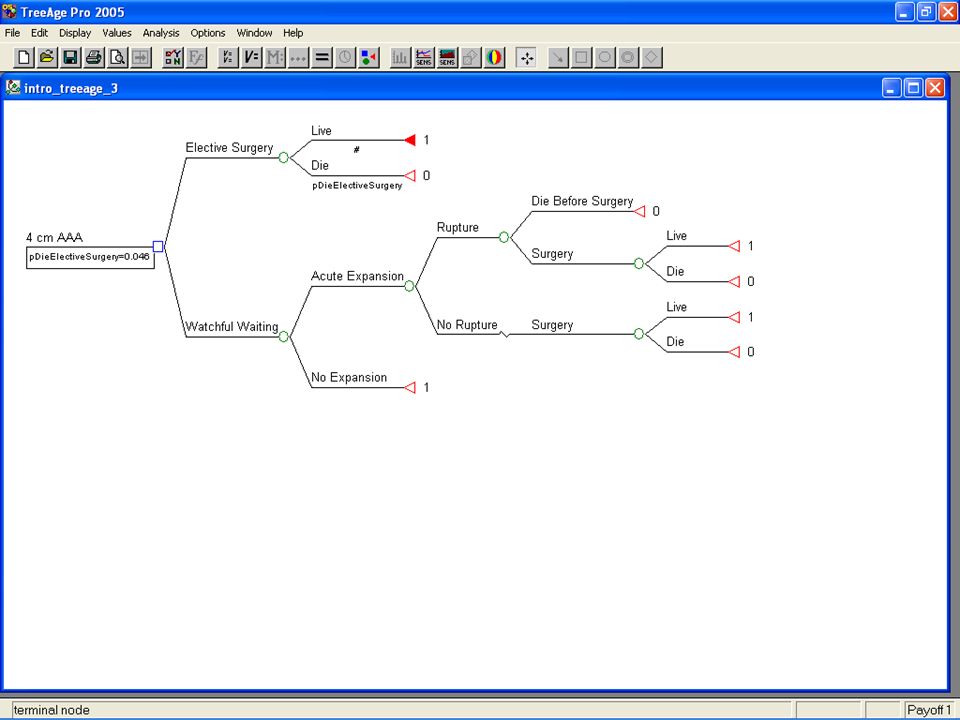
Task: Print the decision tree
Action: click(x=94, y=58)
